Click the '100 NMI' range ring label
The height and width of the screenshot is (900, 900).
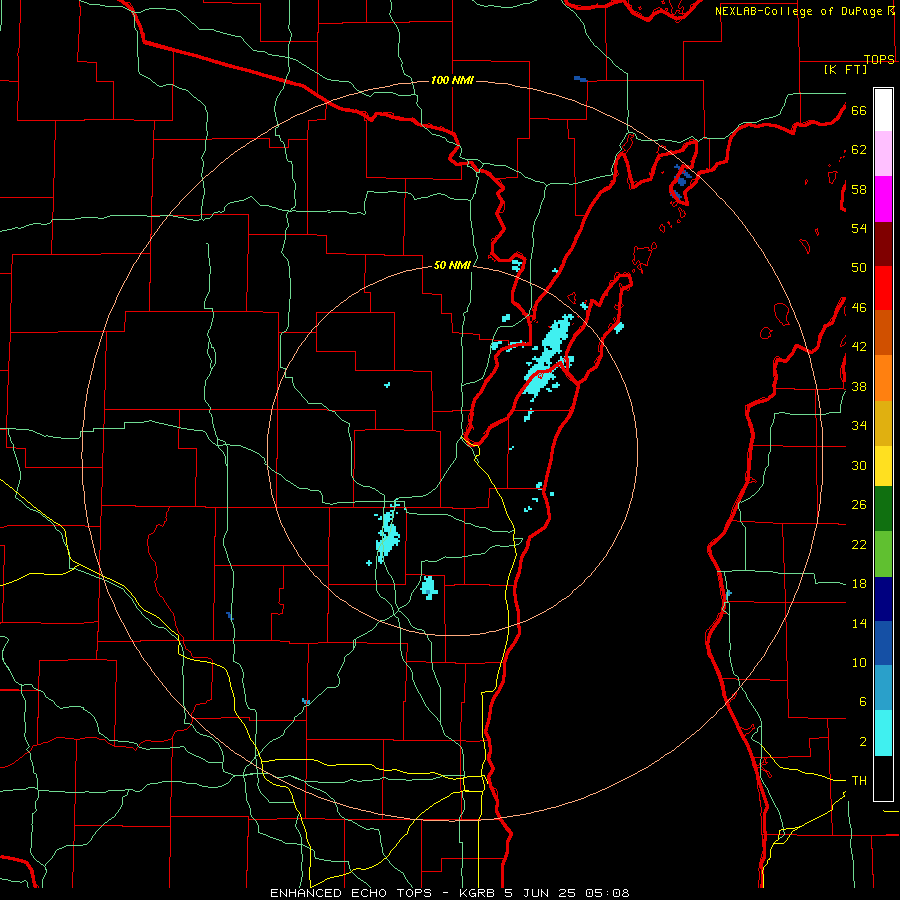(452, 80)
